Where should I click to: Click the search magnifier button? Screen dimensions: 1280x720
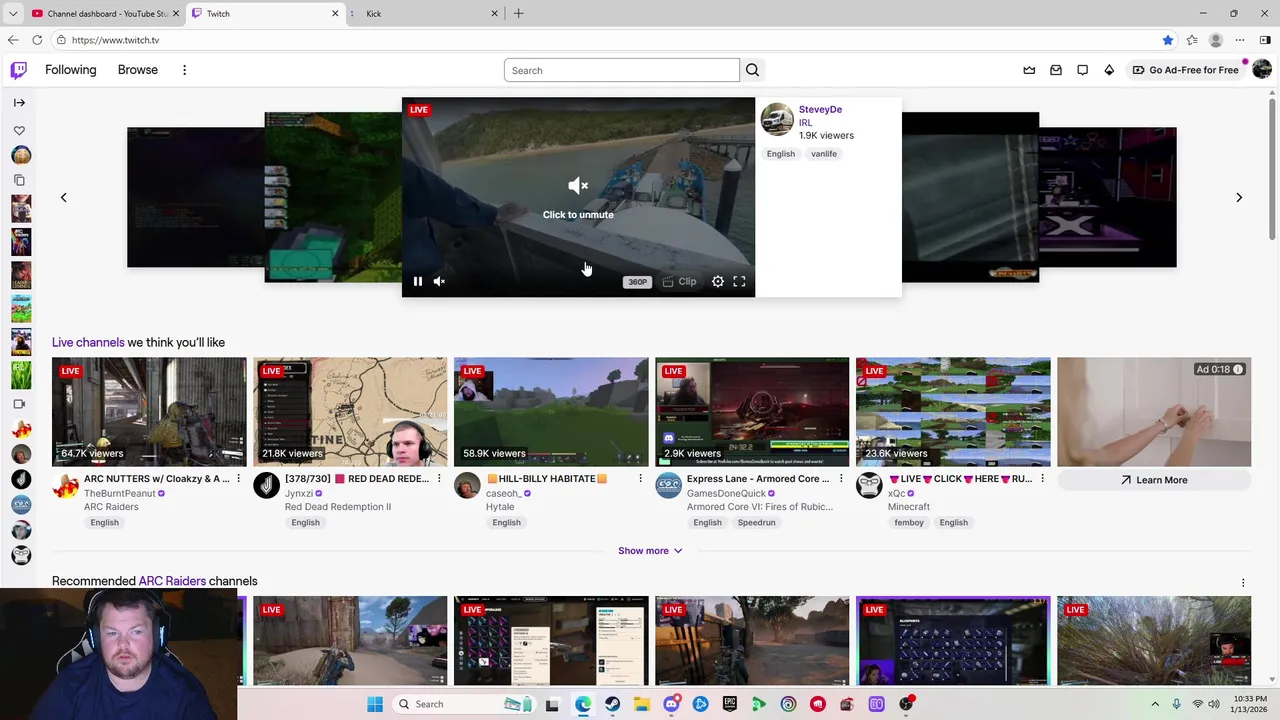pyautogui.click(x=752, y=70)
